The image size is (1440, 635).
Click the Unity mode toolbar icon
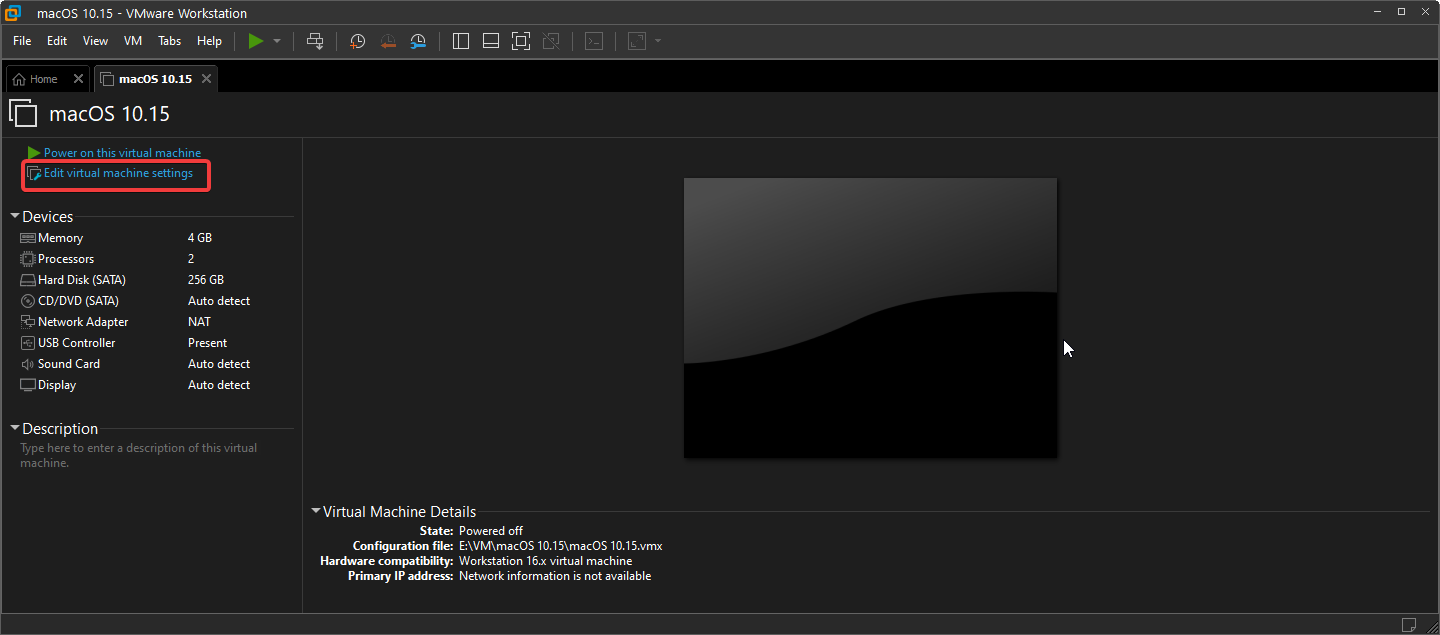[x=551, y=41]
